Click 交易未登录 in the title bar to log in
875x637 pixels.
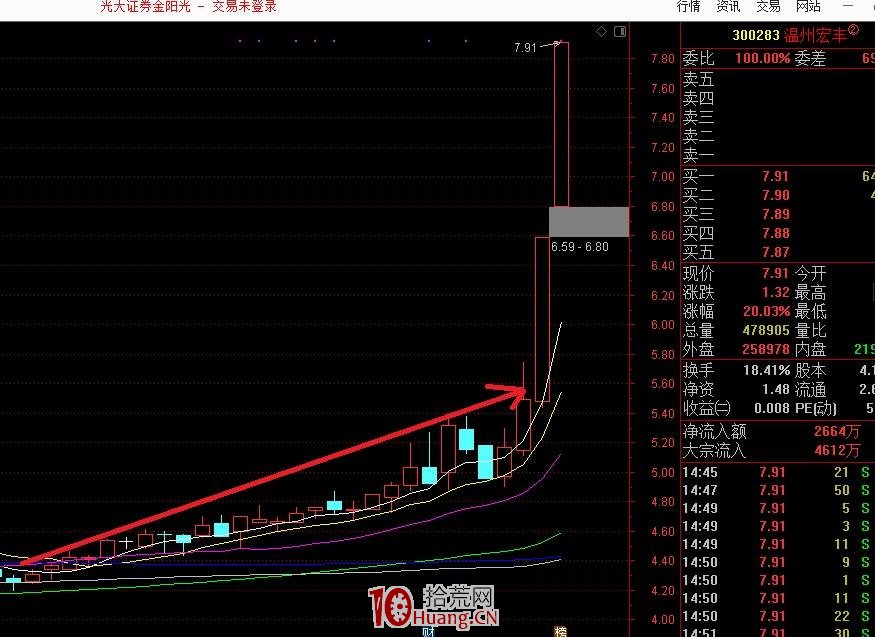click(243, 6)
